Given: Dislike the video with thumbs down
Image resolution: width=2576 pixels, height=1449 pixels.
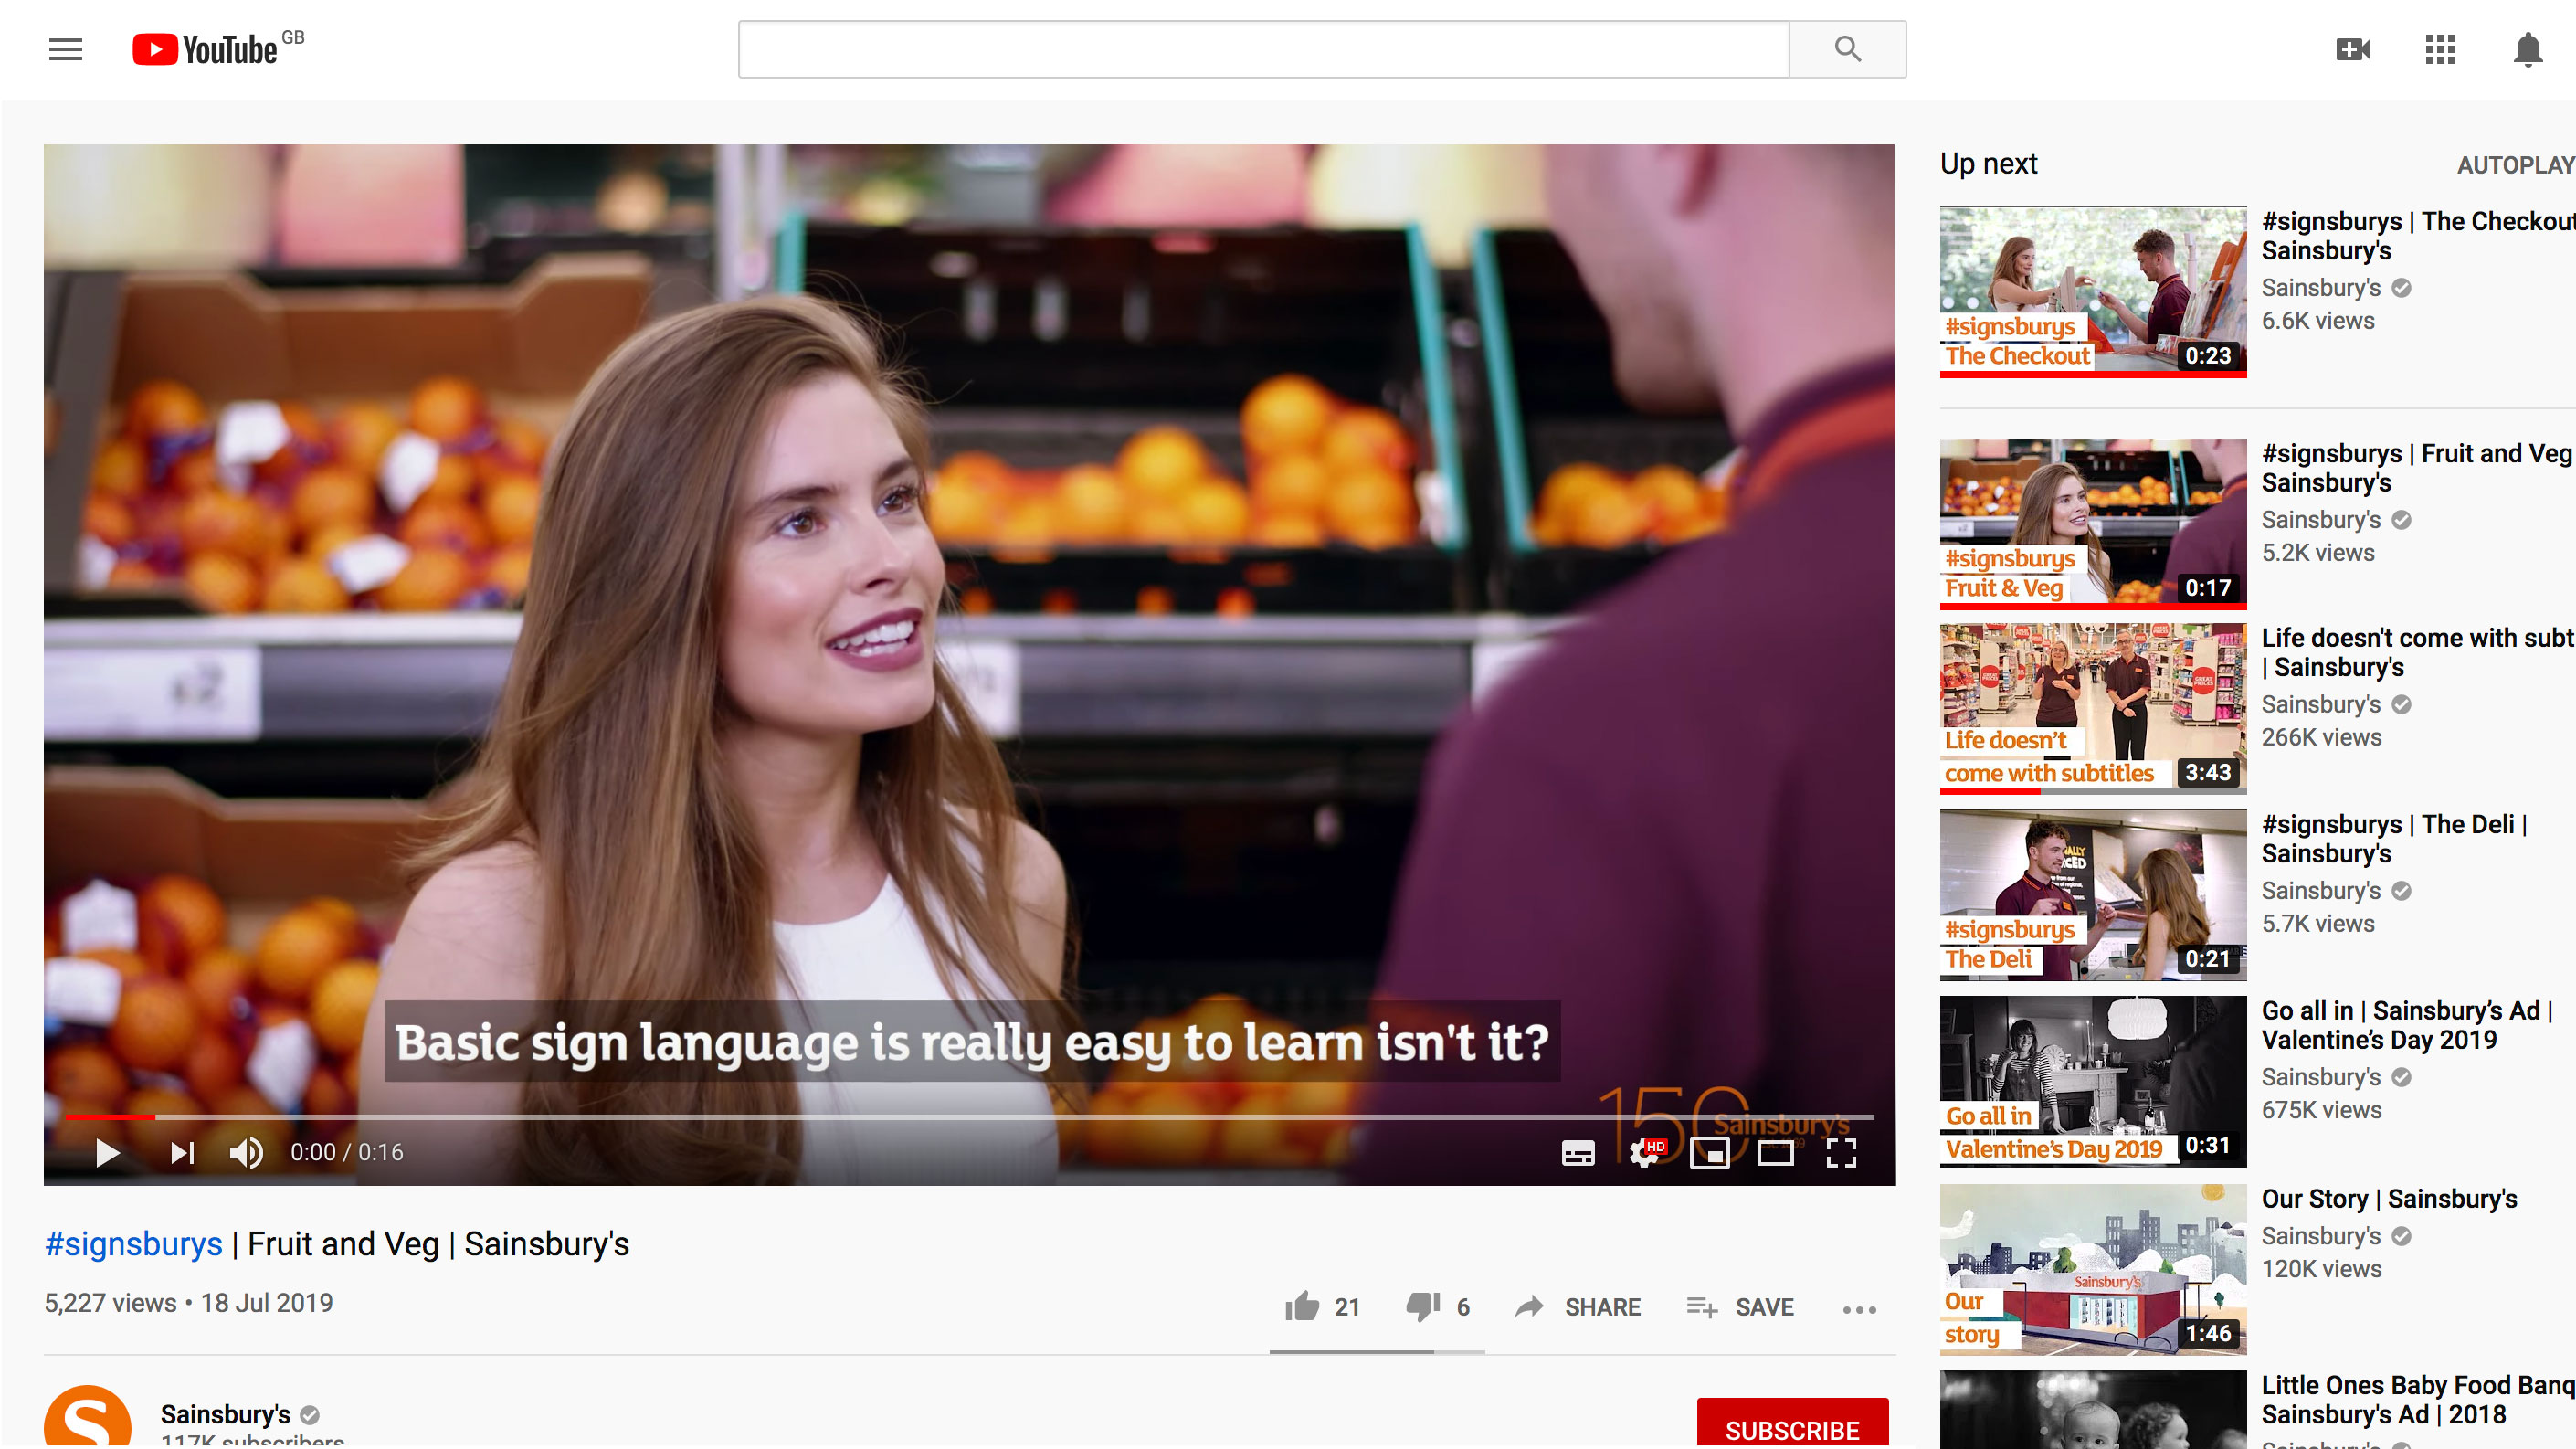Looking at the screenshot, I should [x=1422, y=1307].
